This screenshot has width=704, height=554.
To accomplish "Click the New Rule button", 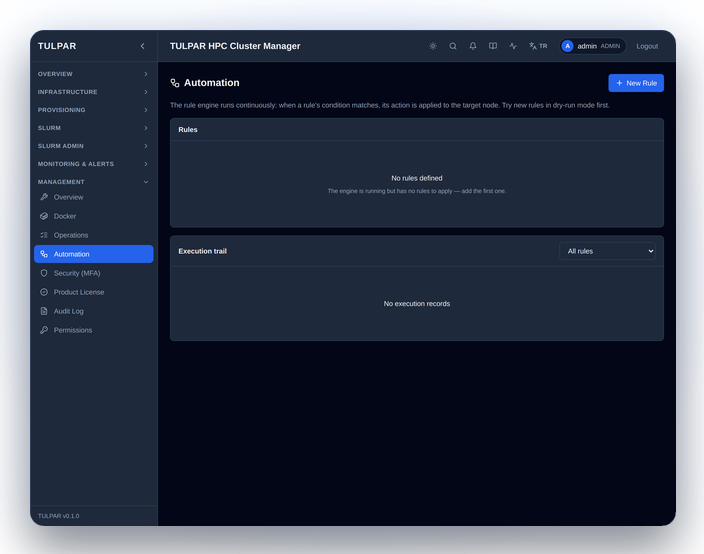I will click(636, 83).
